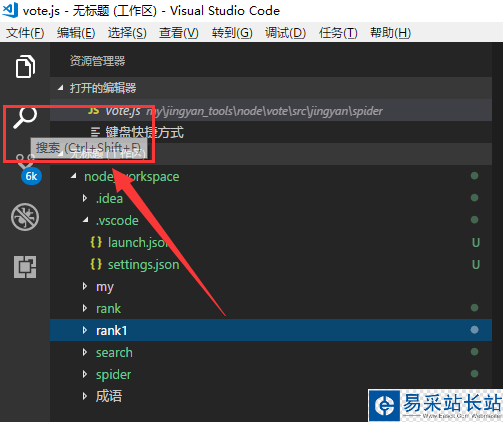Open the 查看(V) menu
This screenshot has width=503, height=422.
pyautogui.click(x=179, y=33)
